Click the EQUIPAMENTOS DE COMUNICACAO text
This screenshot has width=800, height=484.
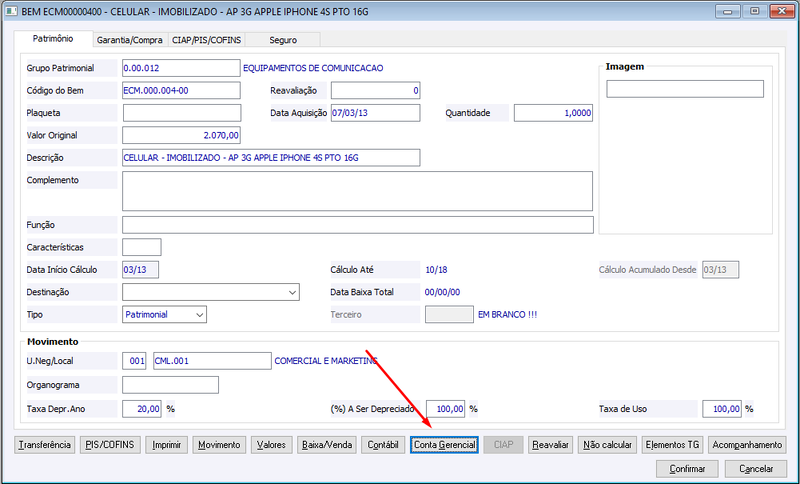tap(313, 68)
